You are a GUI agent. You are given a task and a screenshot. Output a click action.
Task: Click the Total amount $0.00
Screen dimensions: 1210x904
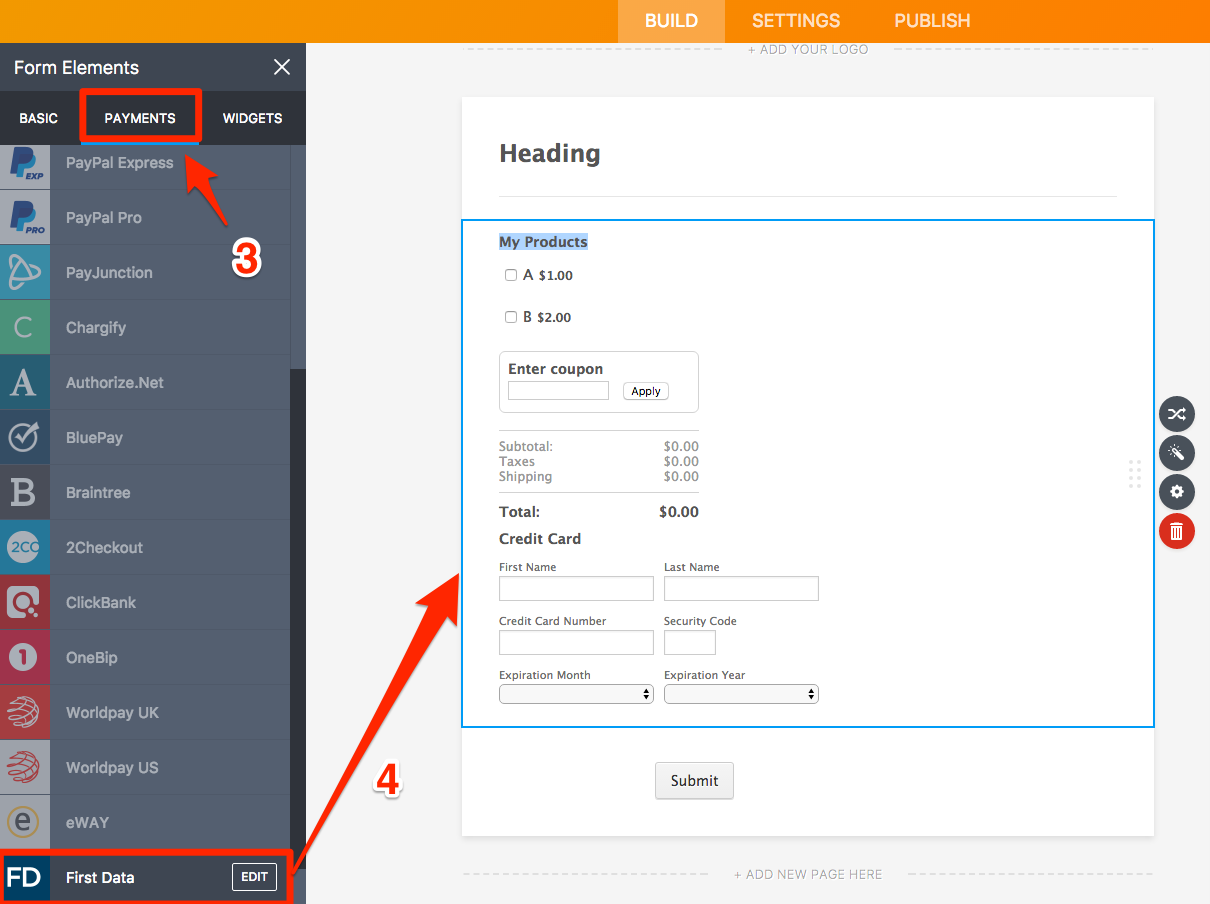point(679,512)
